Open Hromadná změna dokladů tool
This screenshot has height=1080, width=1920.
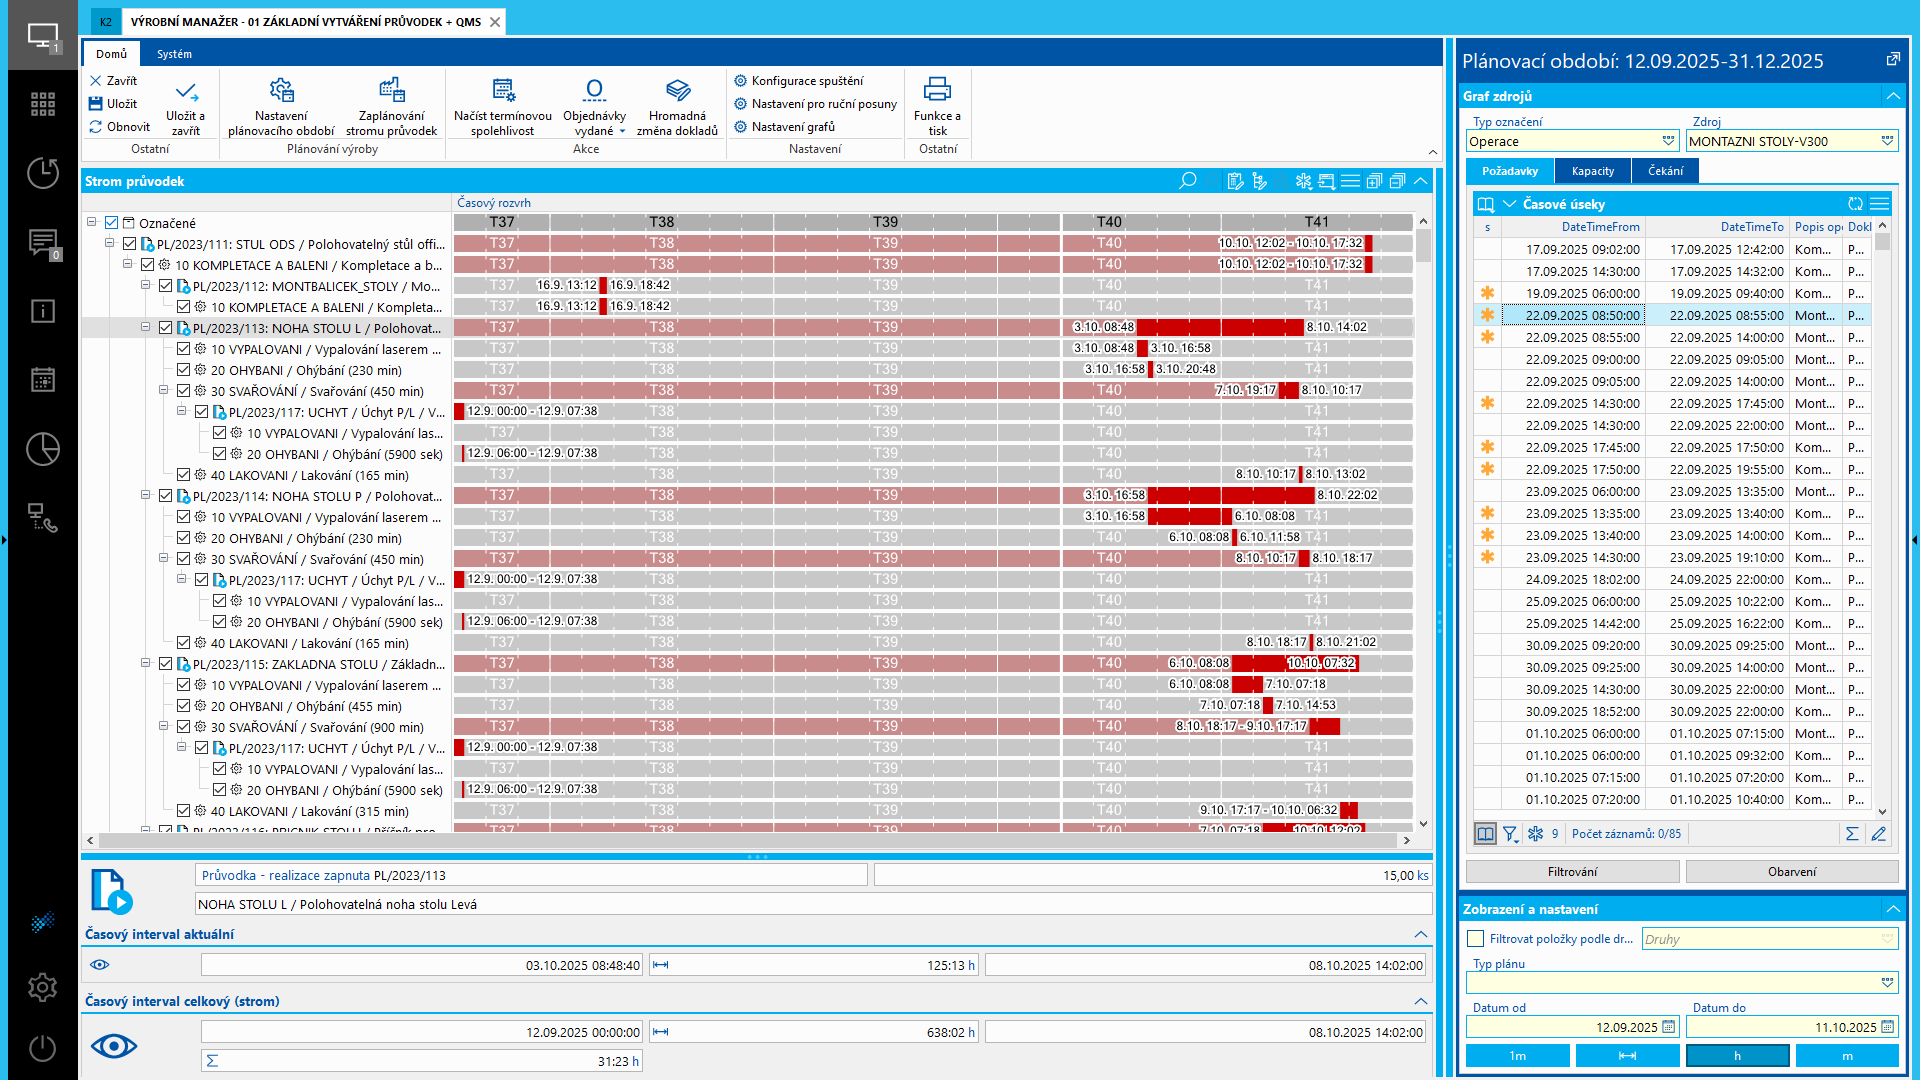click(x=678, y=91)
